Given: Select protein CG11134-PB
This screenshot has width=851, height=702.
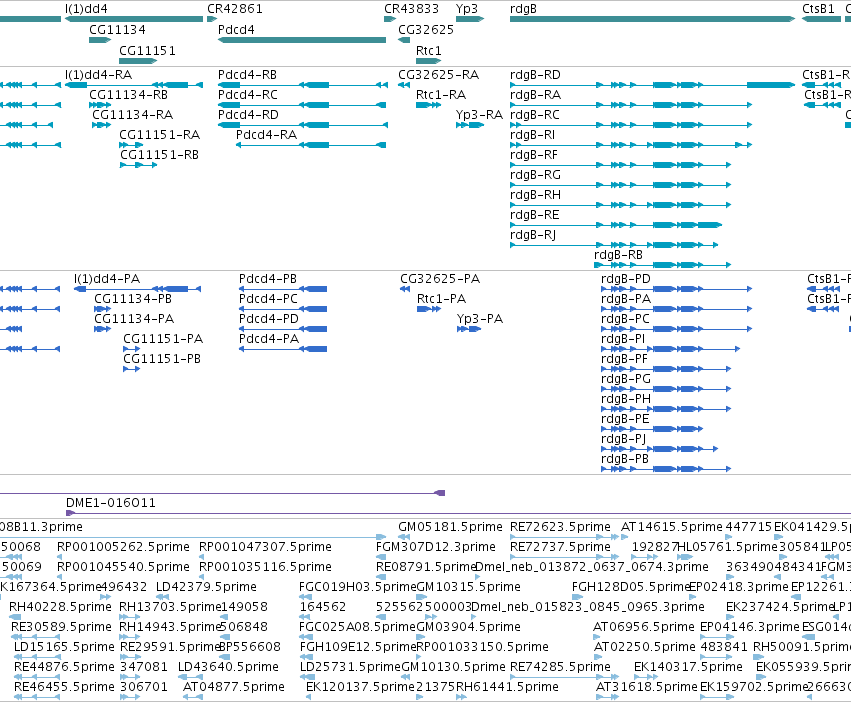Looking at the screenshot, I should tap(133, 299).
